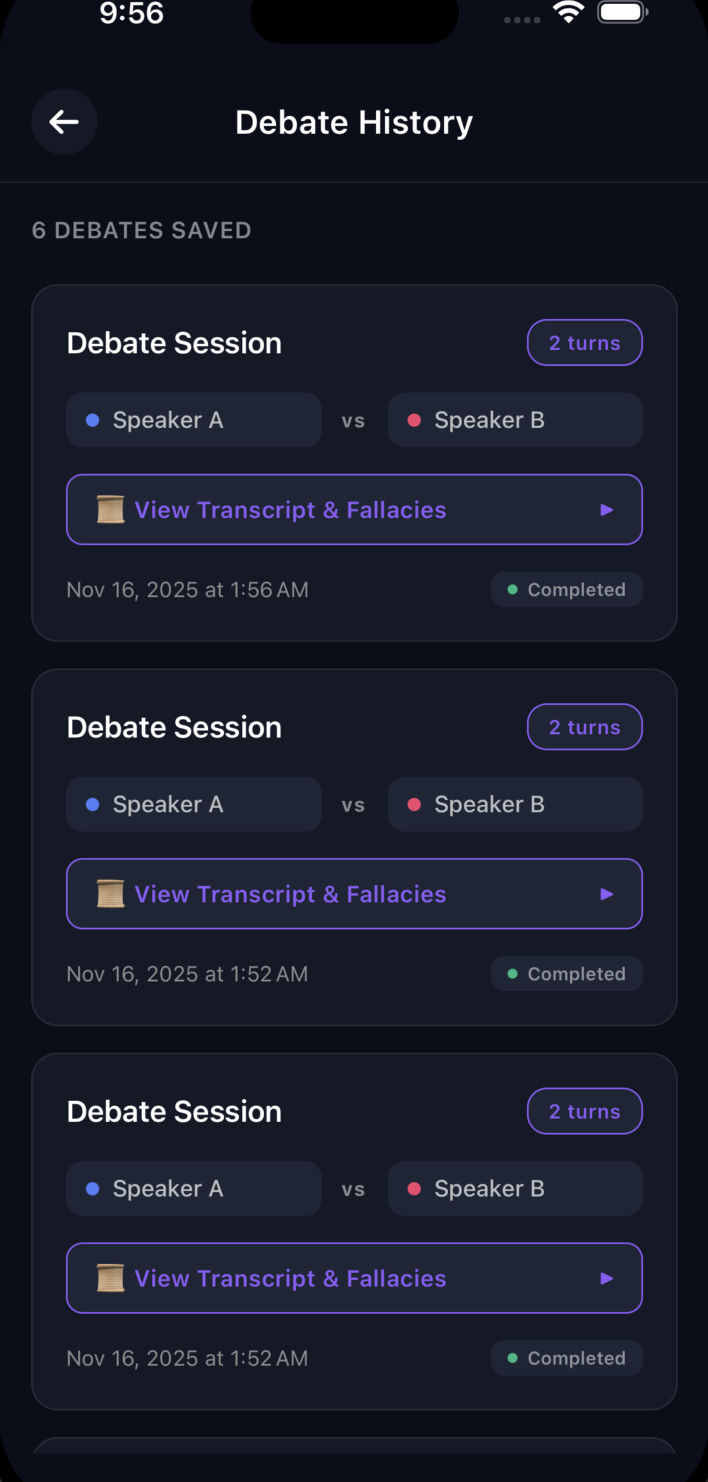Tap the Completed status badge in the first card
The image size is (708, 1482).
click(x=566, y=590)
